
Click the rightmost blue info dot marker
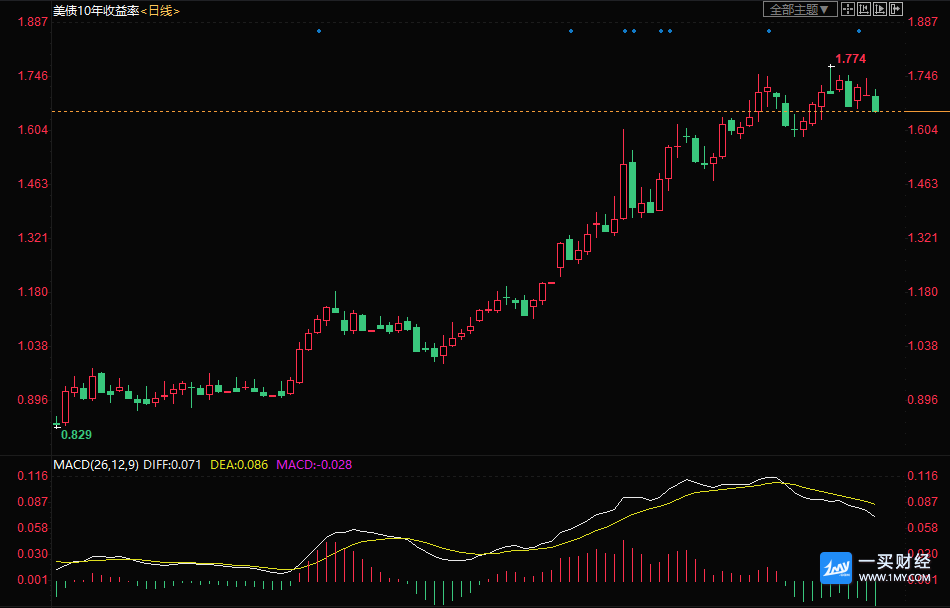859,31
